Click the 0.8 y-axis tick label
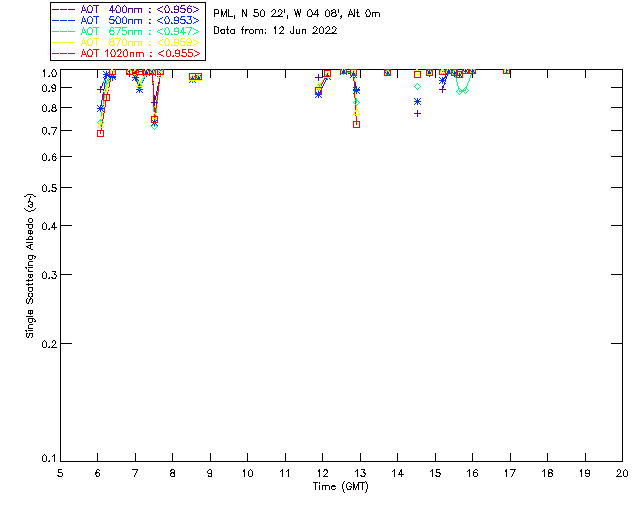Viewport: 640px width, 512px height. [x=49, y=108]
